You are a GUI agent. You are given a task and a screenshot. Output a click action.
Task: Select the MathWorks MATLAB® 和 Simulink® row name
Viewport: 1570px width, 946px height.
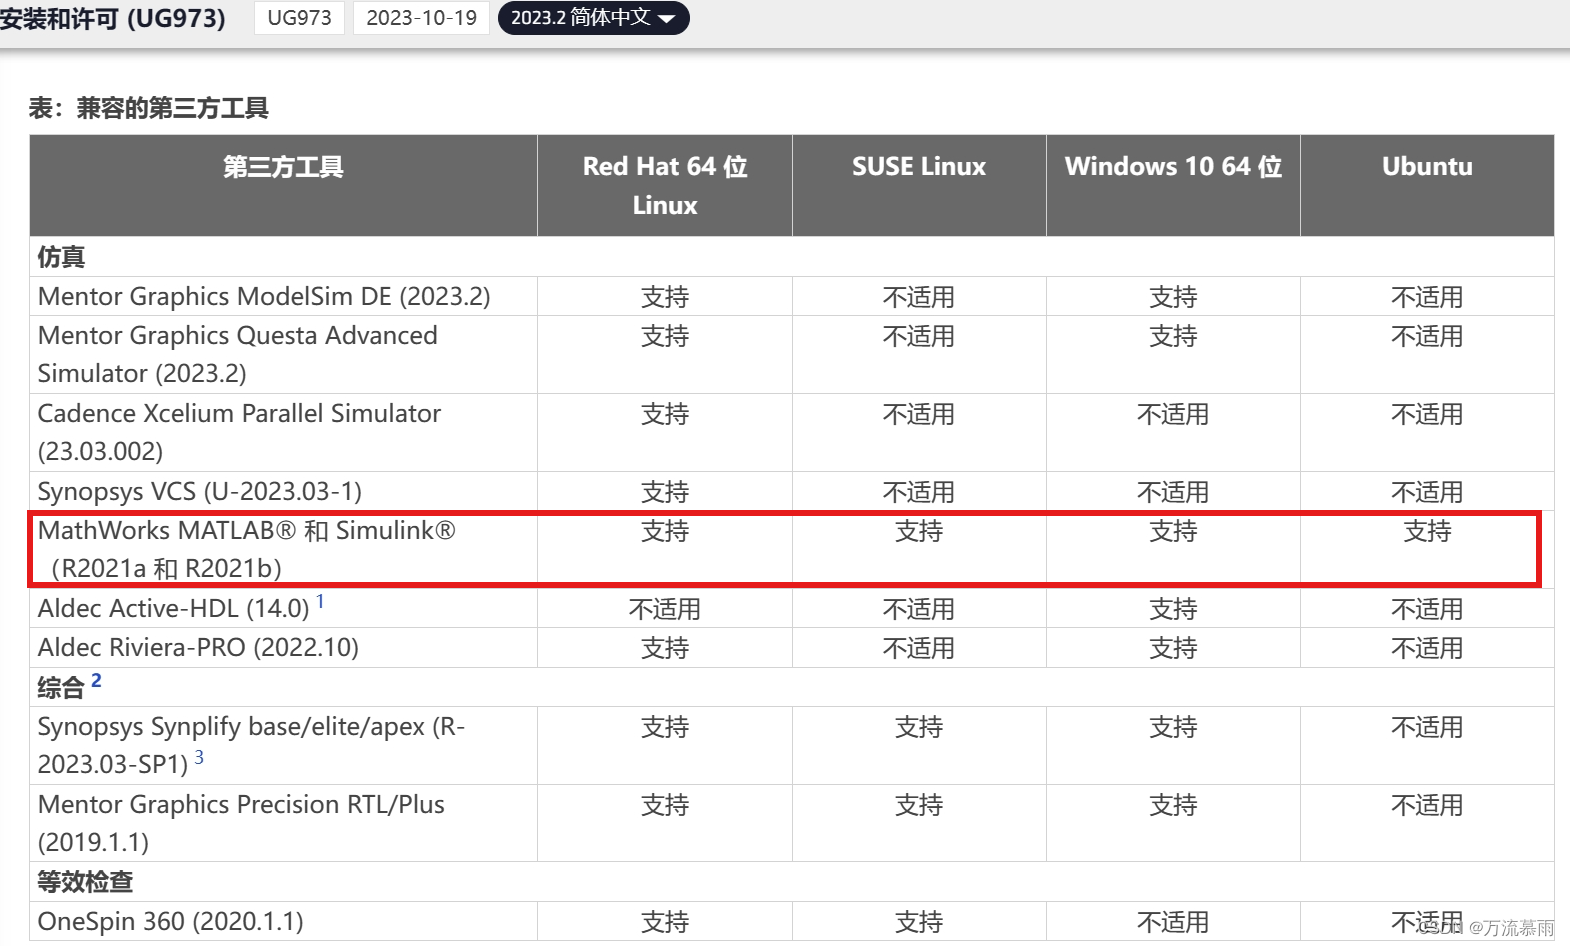click(x=247, y=549)
